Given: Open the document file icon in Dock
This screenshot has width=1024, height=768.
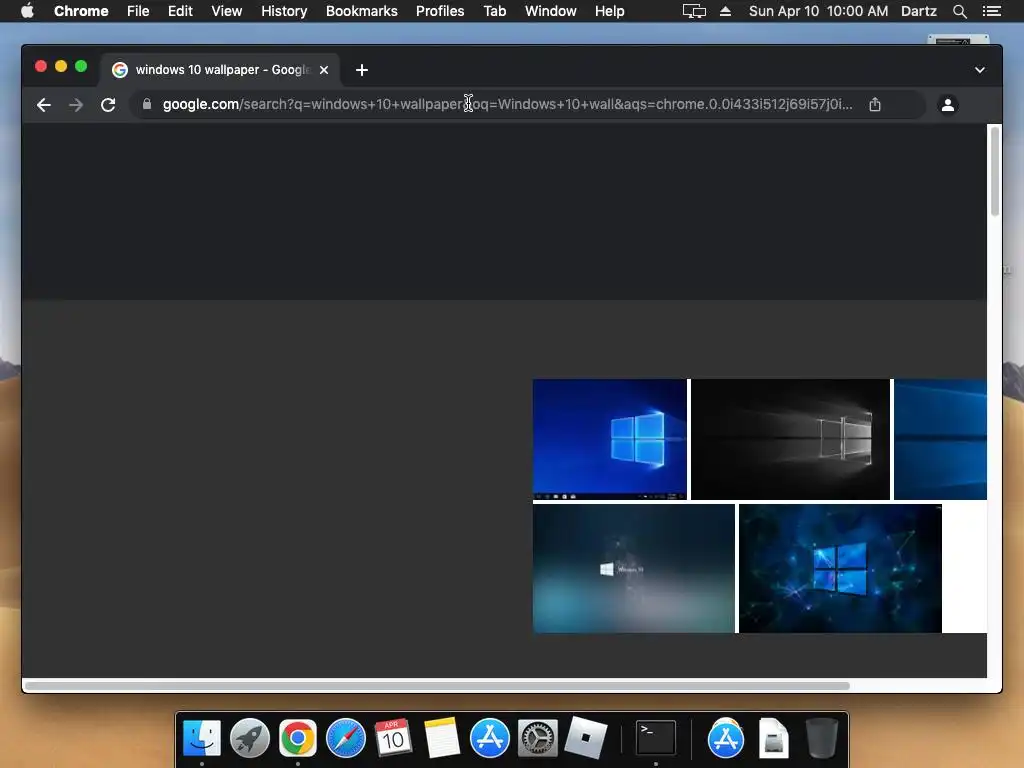Looking at the screenshot, I should tap(774, 738).
